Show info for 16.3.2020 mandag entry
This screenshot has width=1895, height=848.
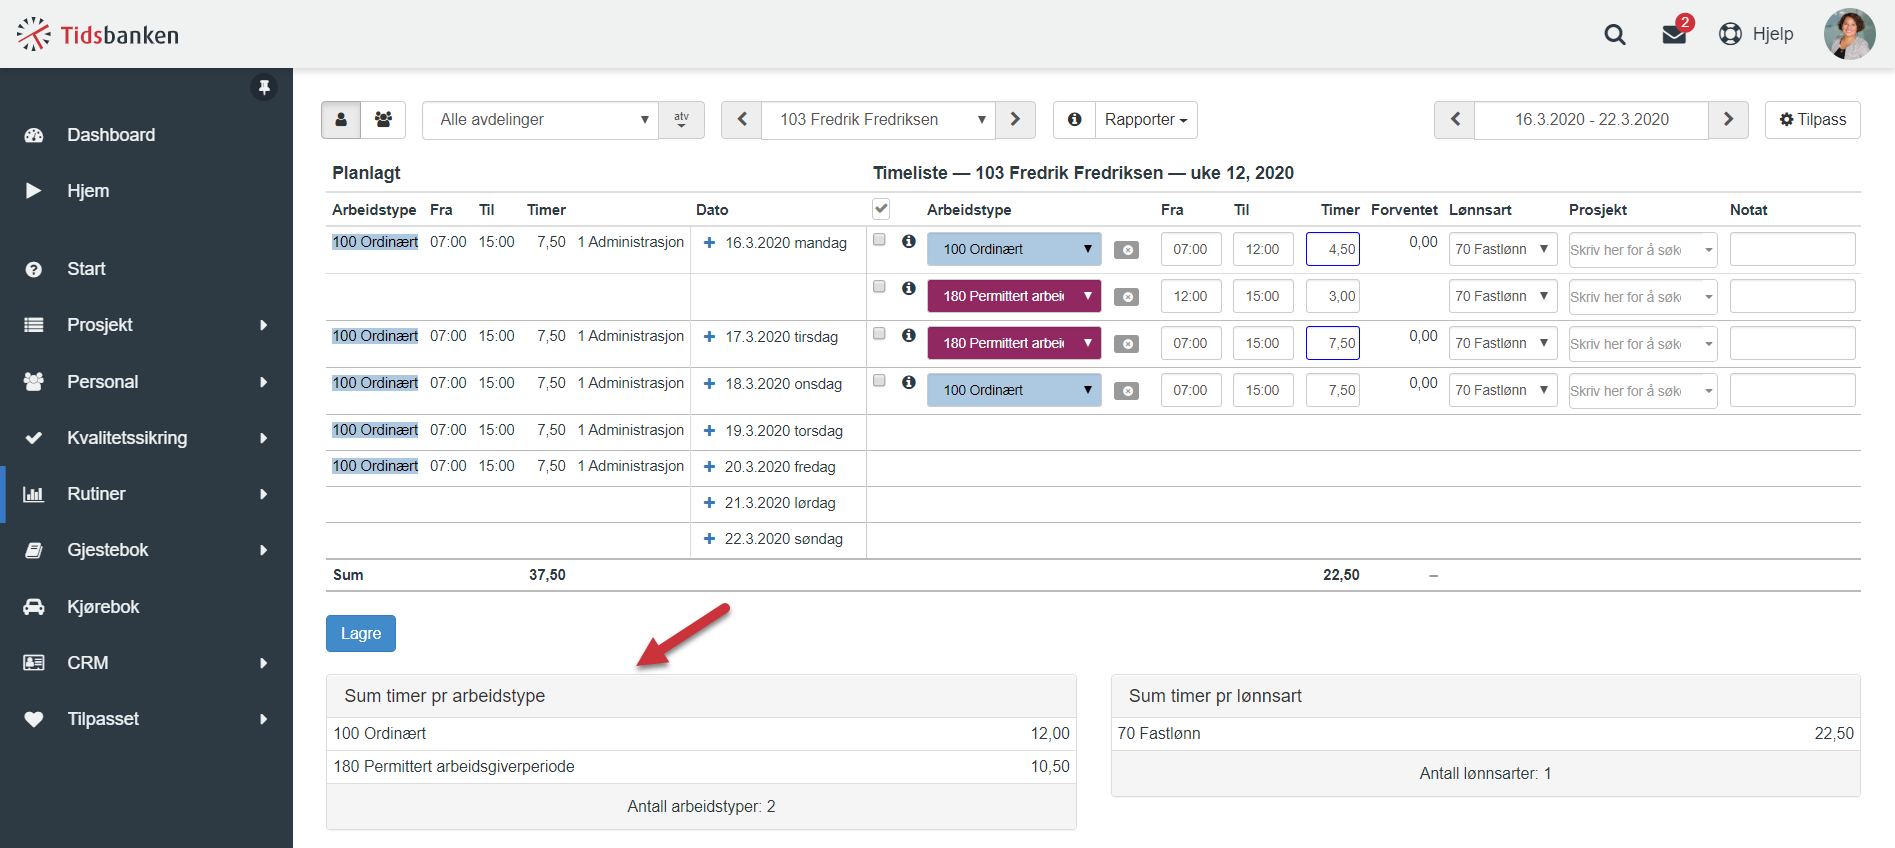click(908, 241)
